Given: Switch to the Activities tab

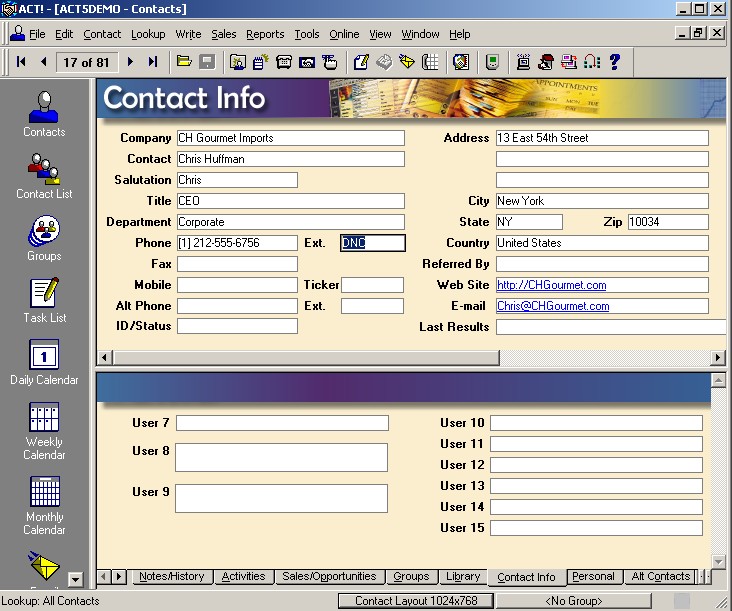Looking at the screenshot, I should pos(243,576).
